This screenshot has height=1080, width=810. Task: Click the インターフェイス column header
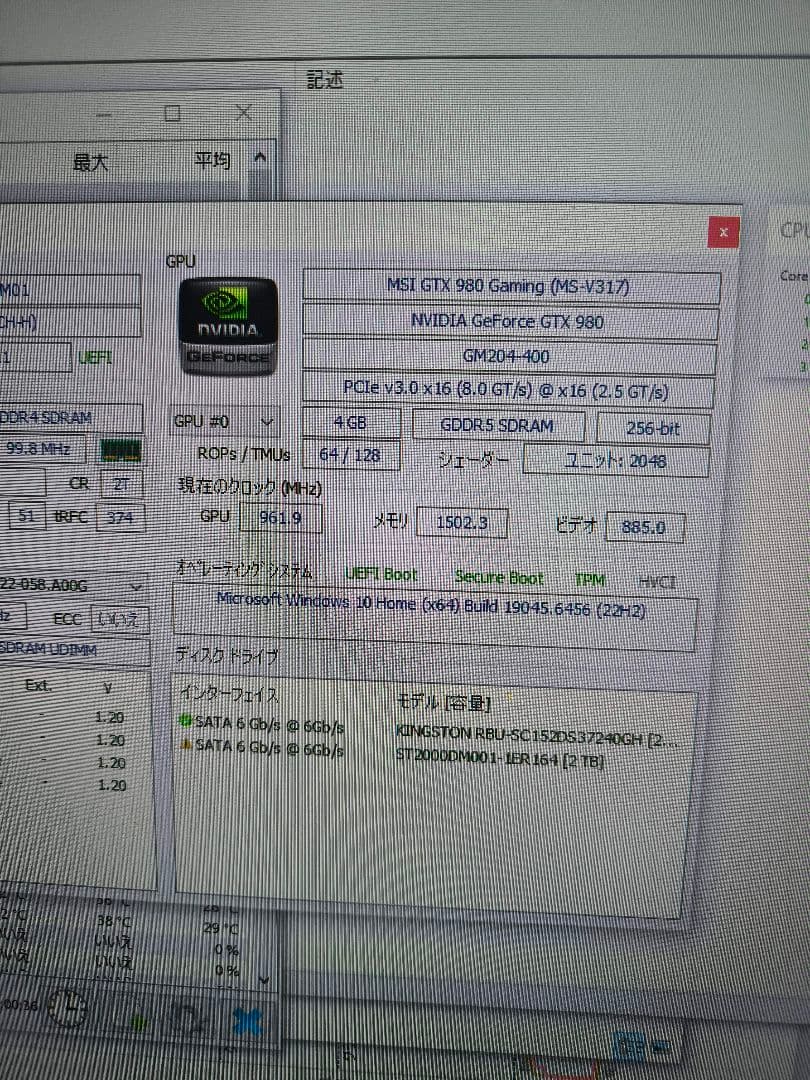[x=229, y=694]
